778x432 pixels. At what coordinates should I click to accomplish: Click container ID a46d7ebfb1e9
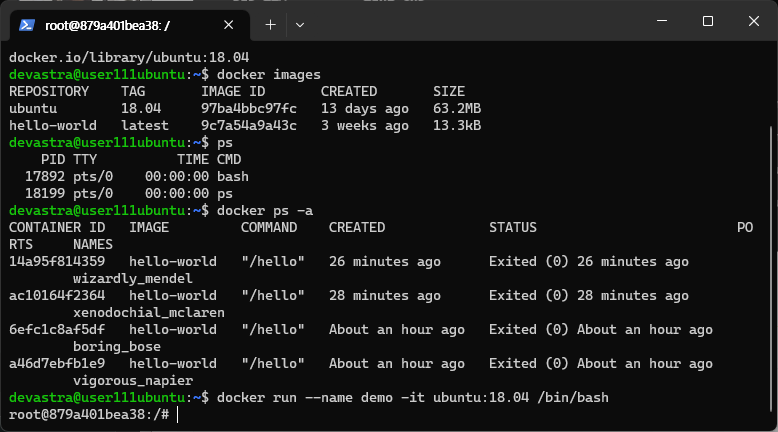click(57, 364)
